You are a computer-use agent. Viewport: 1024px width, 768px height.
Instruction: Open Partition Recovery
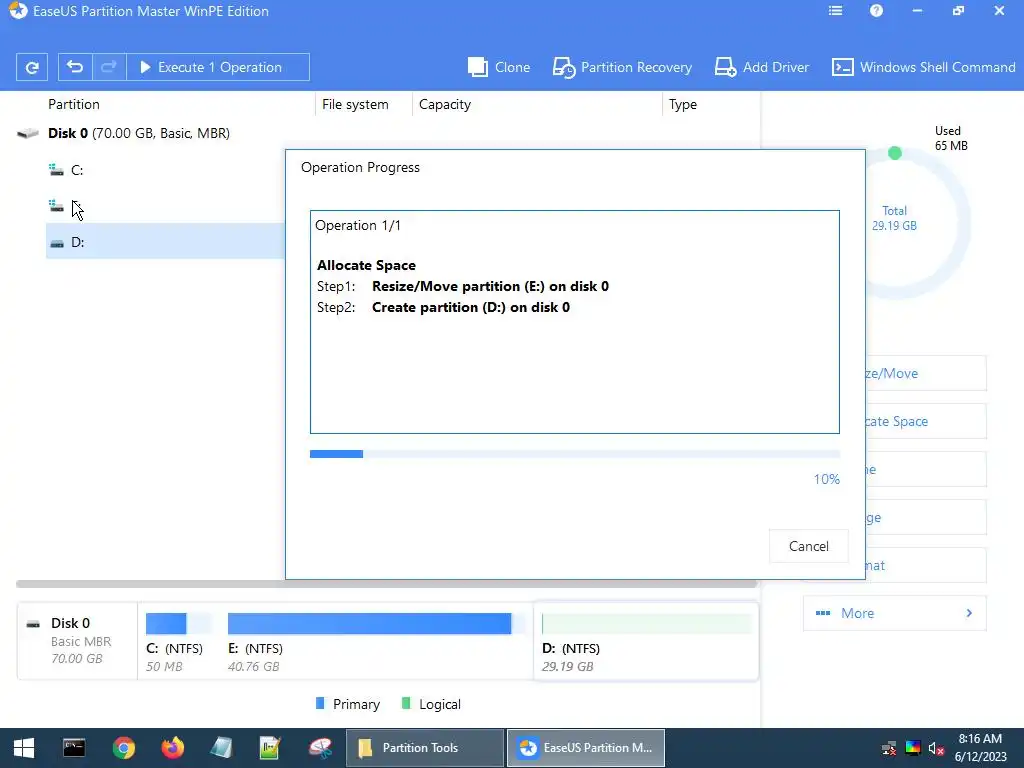tap(622, 67)
